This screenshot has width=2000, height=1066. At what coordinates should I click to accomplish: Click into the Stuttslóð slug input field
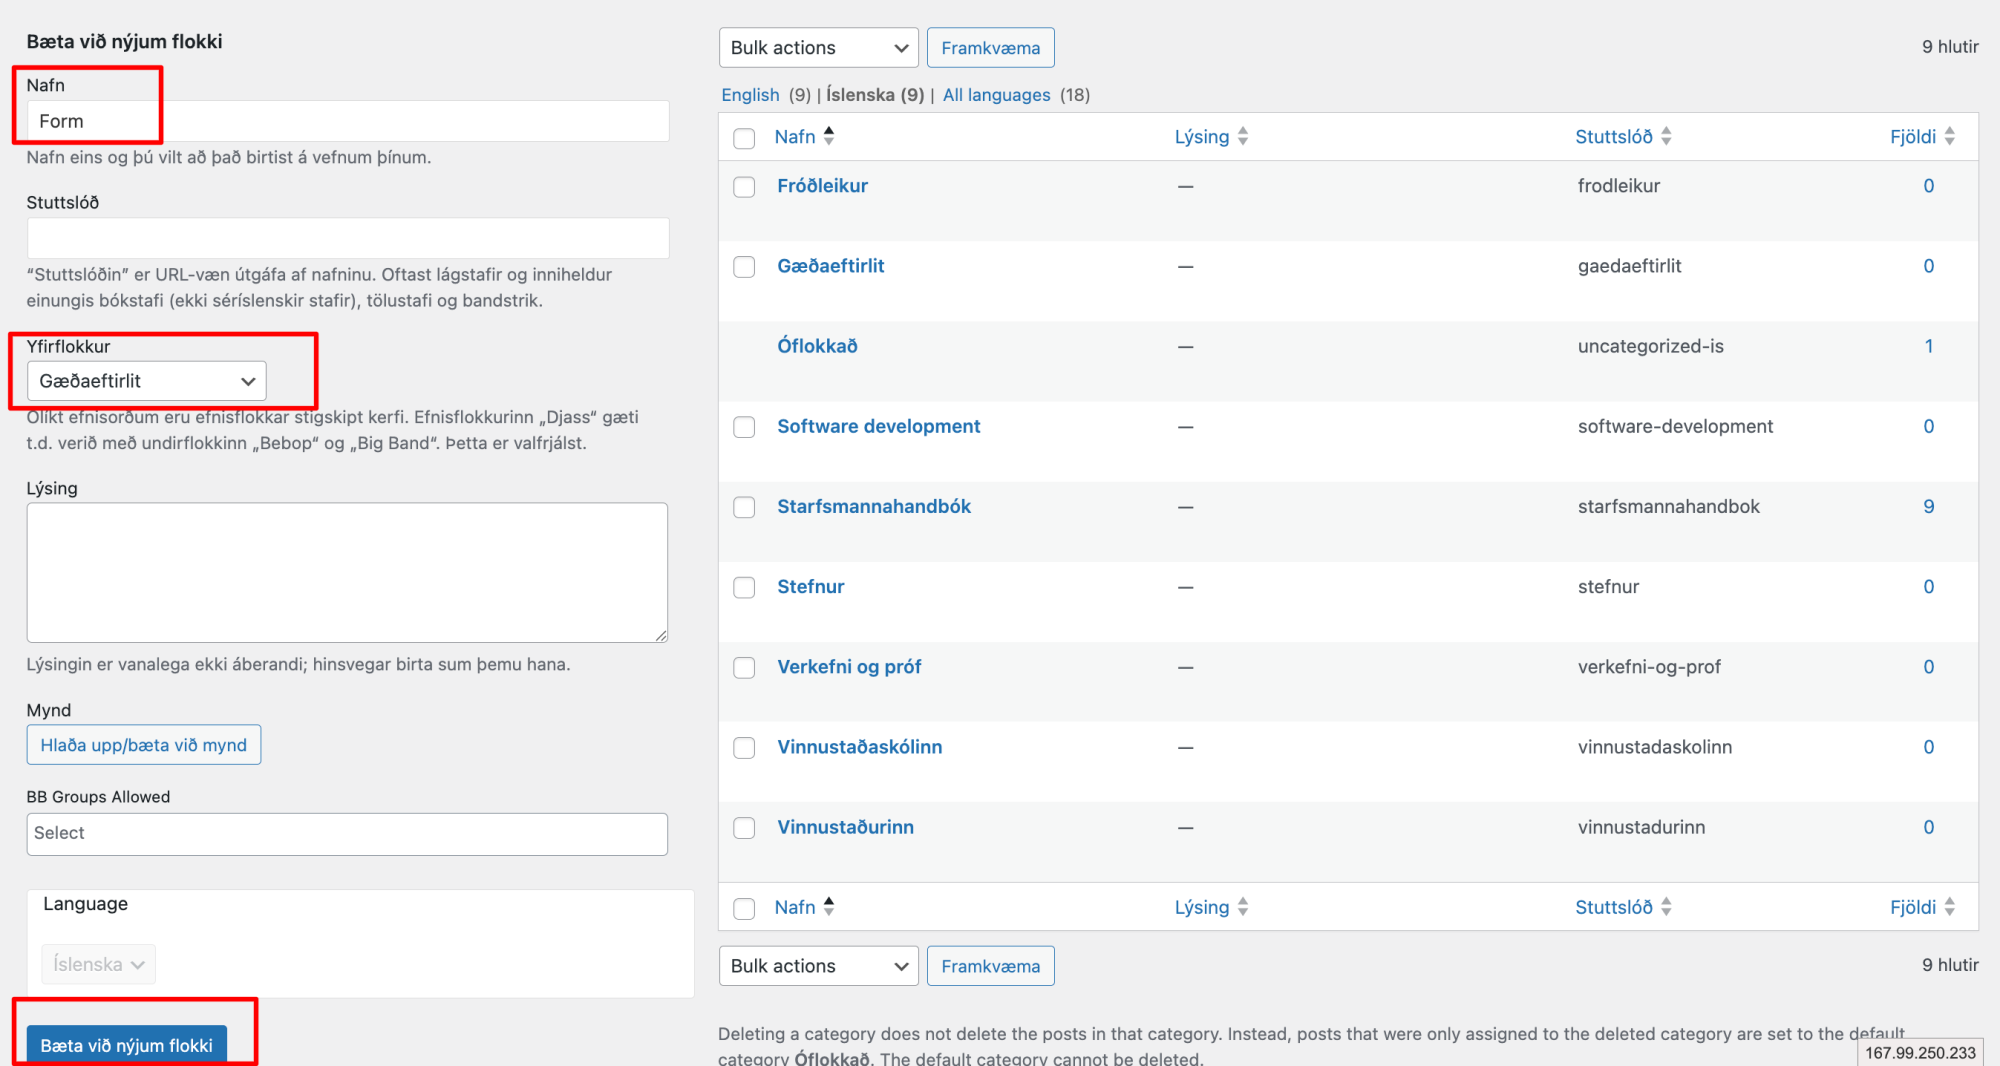pyautogui.click(x=348, y=238)
